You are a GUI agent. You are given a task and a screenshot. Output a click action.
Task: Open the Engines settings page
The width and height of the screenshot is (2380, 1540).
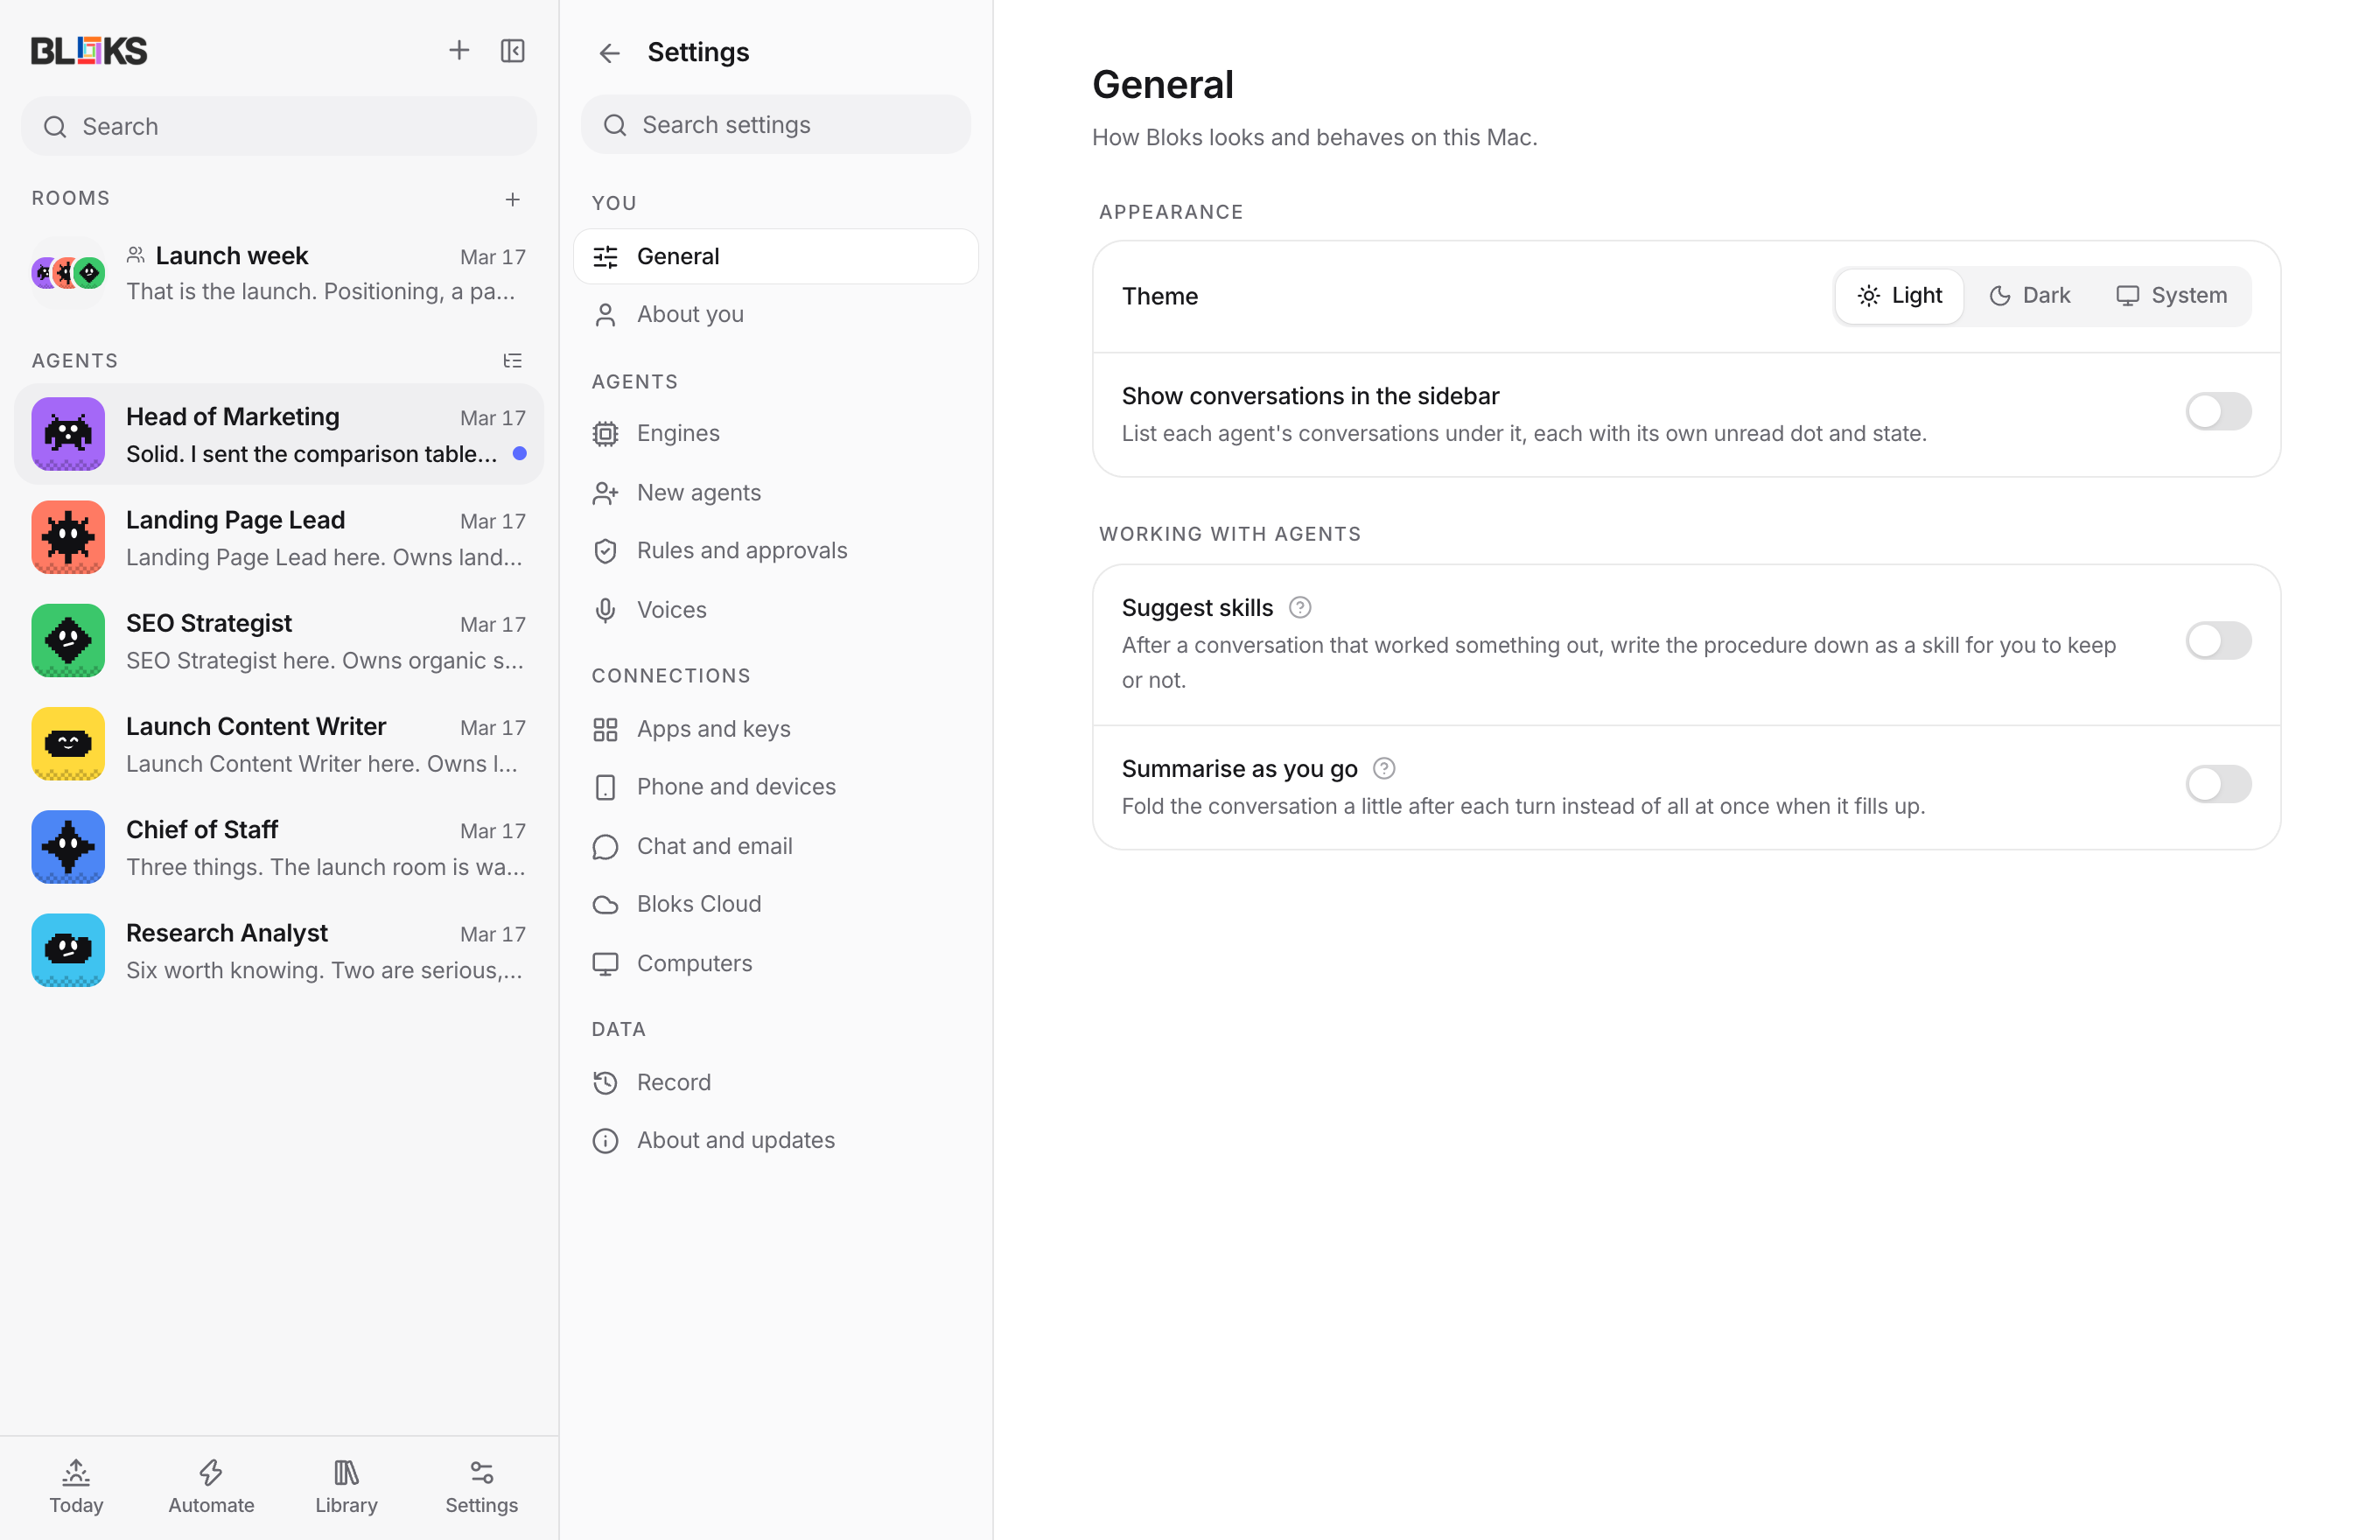[x=776, y=433]
